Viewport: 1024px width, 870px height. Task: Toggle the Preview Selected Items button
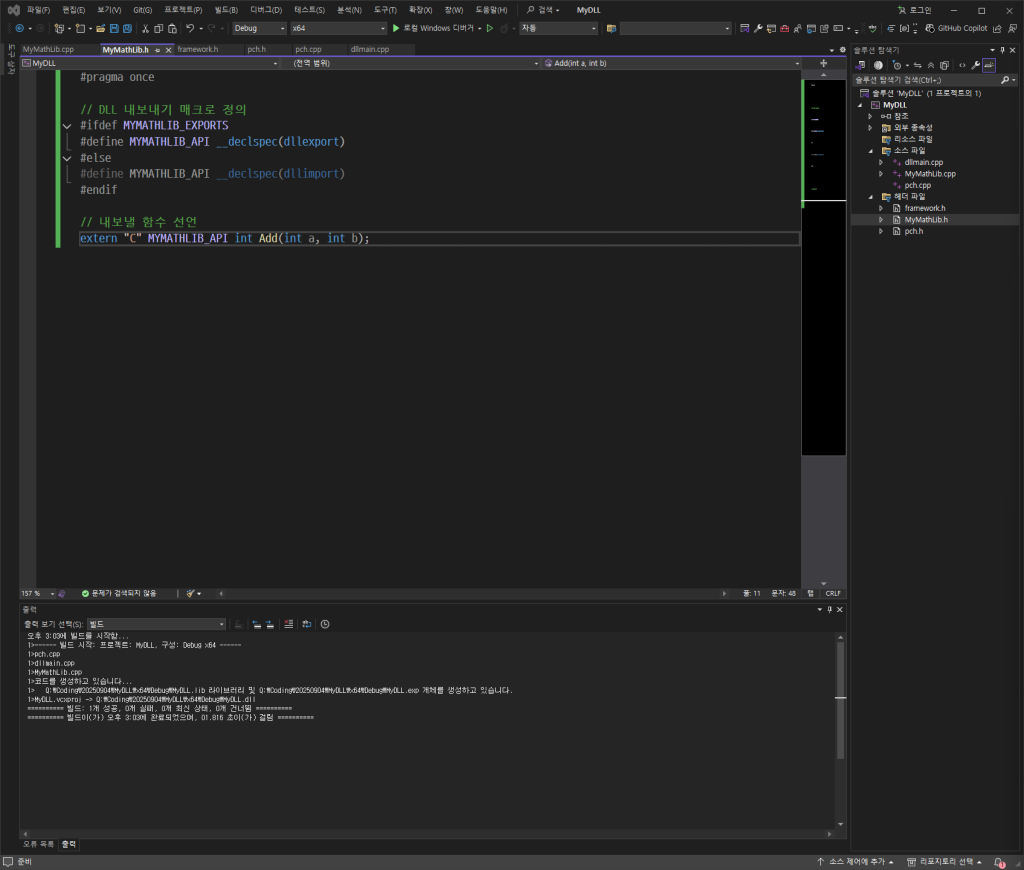[988, 65]
